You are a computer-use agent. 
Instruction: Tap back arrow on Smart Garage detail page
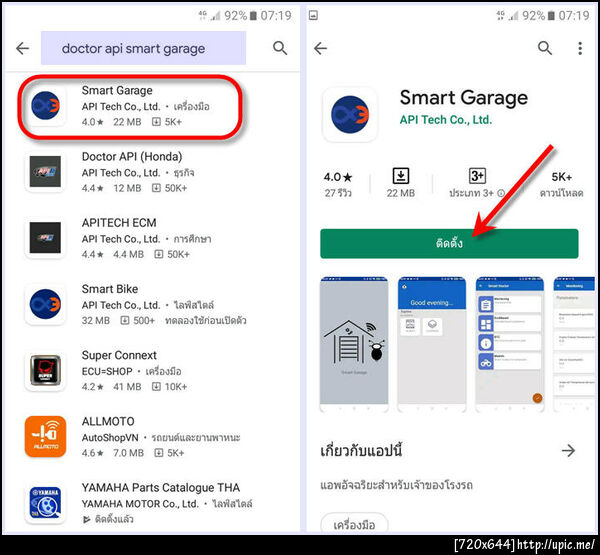tap(320, 48)
